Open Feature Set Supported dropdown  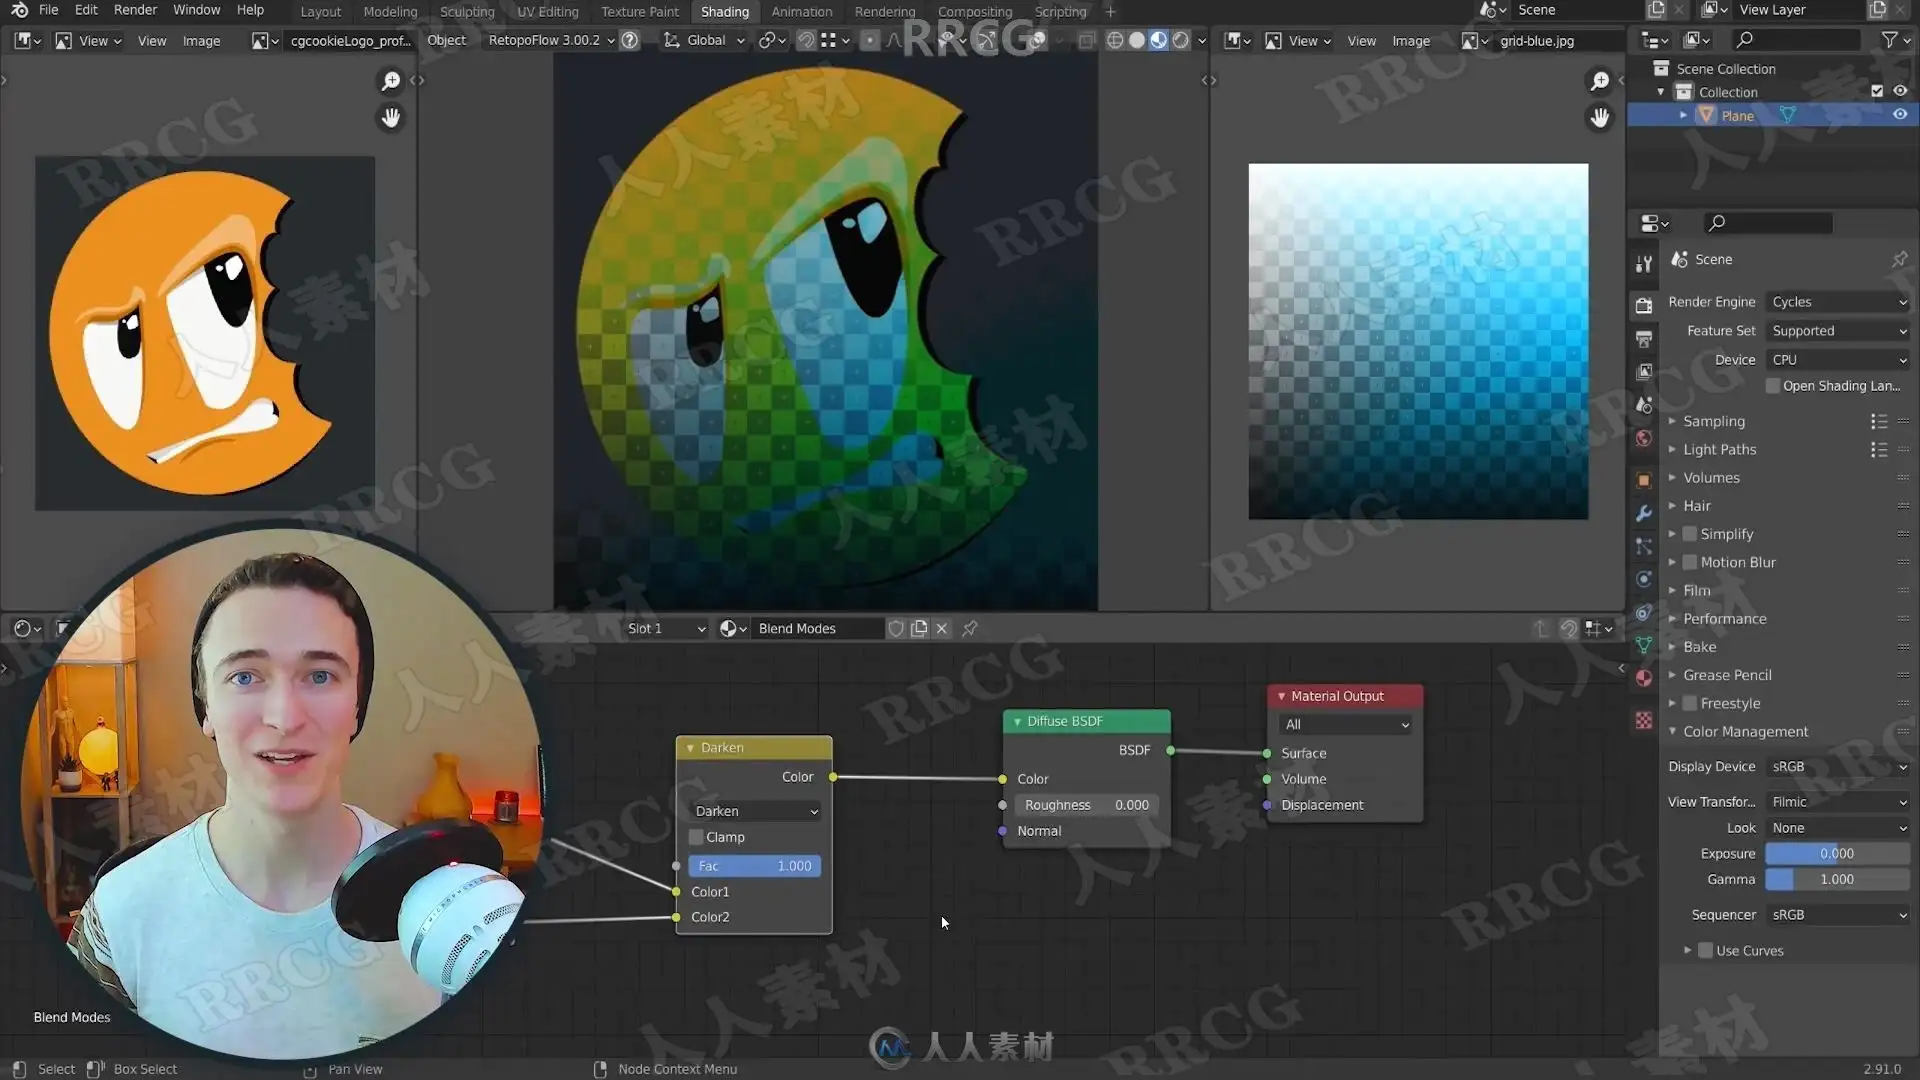[1838, 331]
